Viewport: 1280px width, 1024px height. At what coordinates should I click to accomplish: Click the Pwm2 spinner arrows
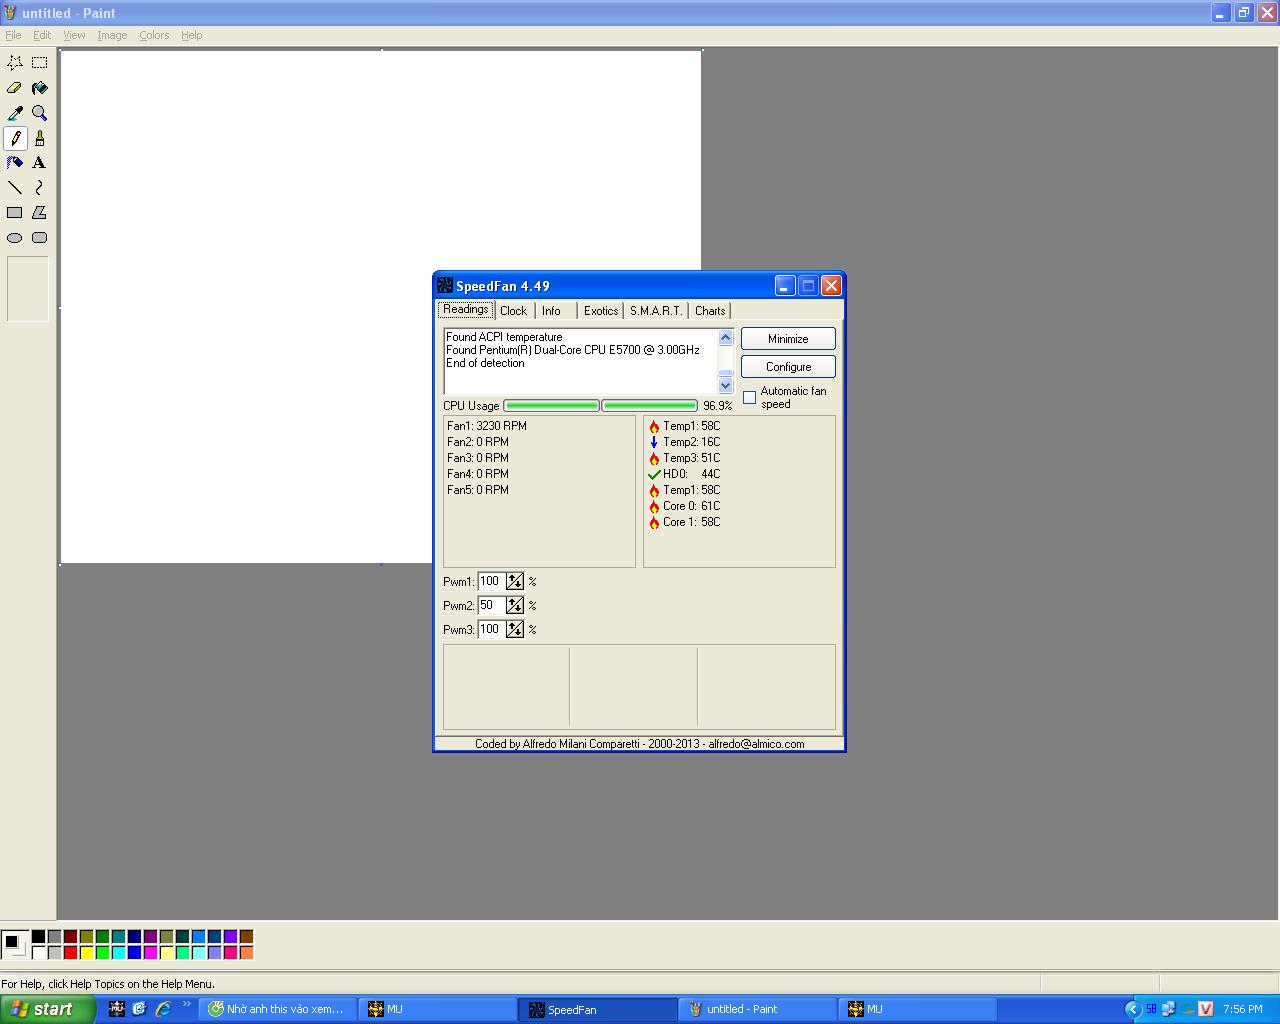pos(515,605)
